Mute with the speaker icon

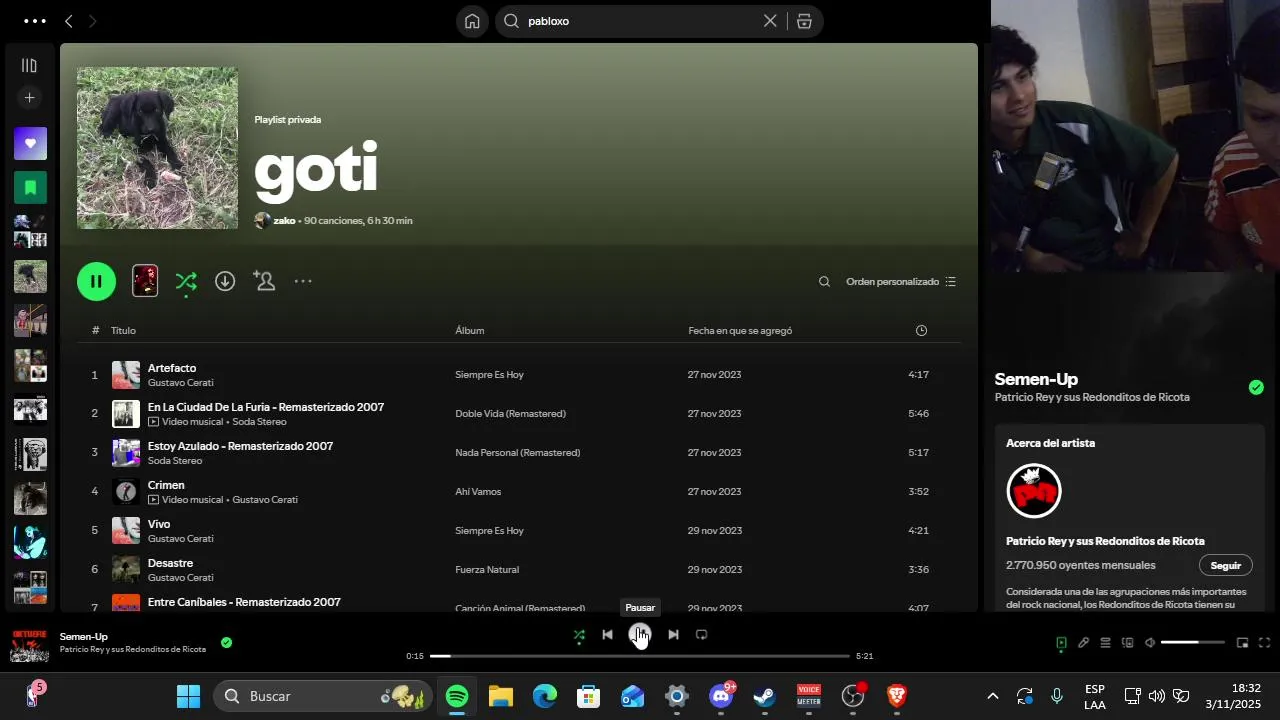point(1150,643)
